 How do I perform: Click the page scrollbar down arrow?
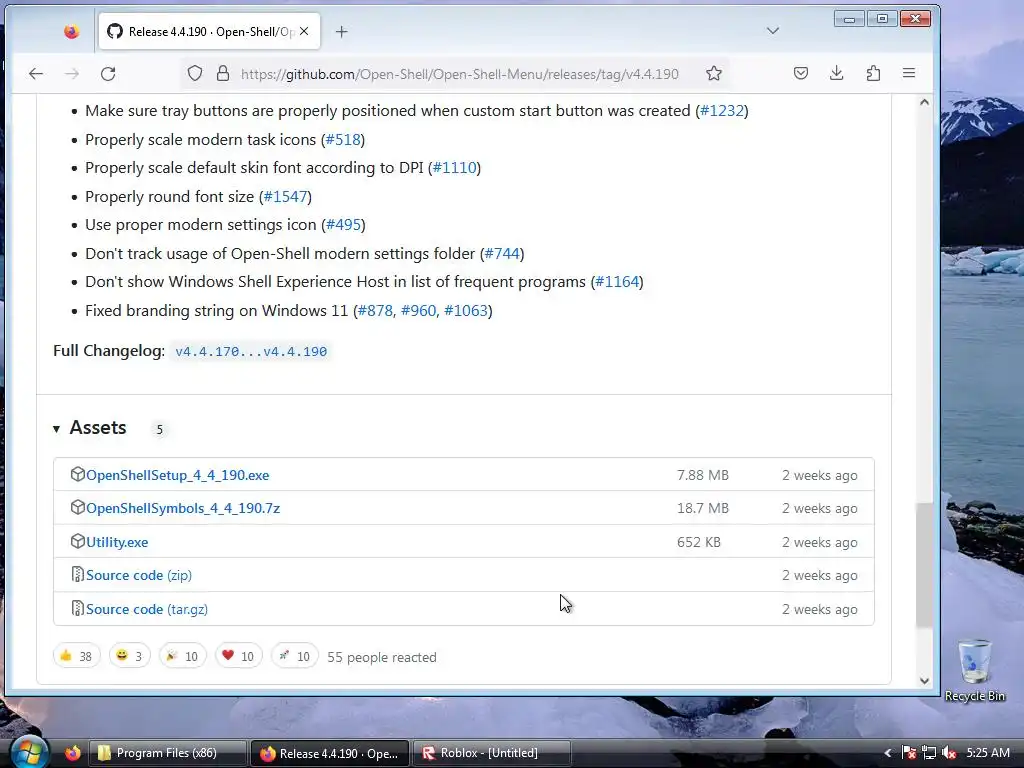924,680
